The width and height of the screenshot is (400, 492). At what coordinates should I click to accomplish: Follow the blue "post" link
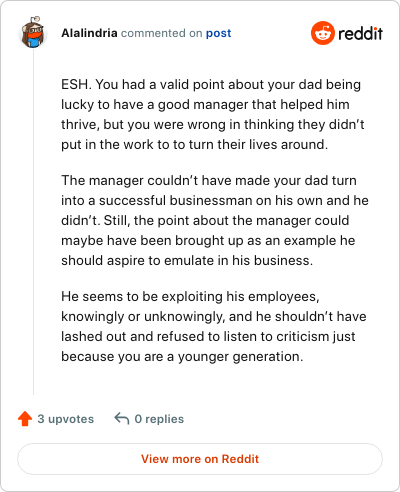pos(218,33)
